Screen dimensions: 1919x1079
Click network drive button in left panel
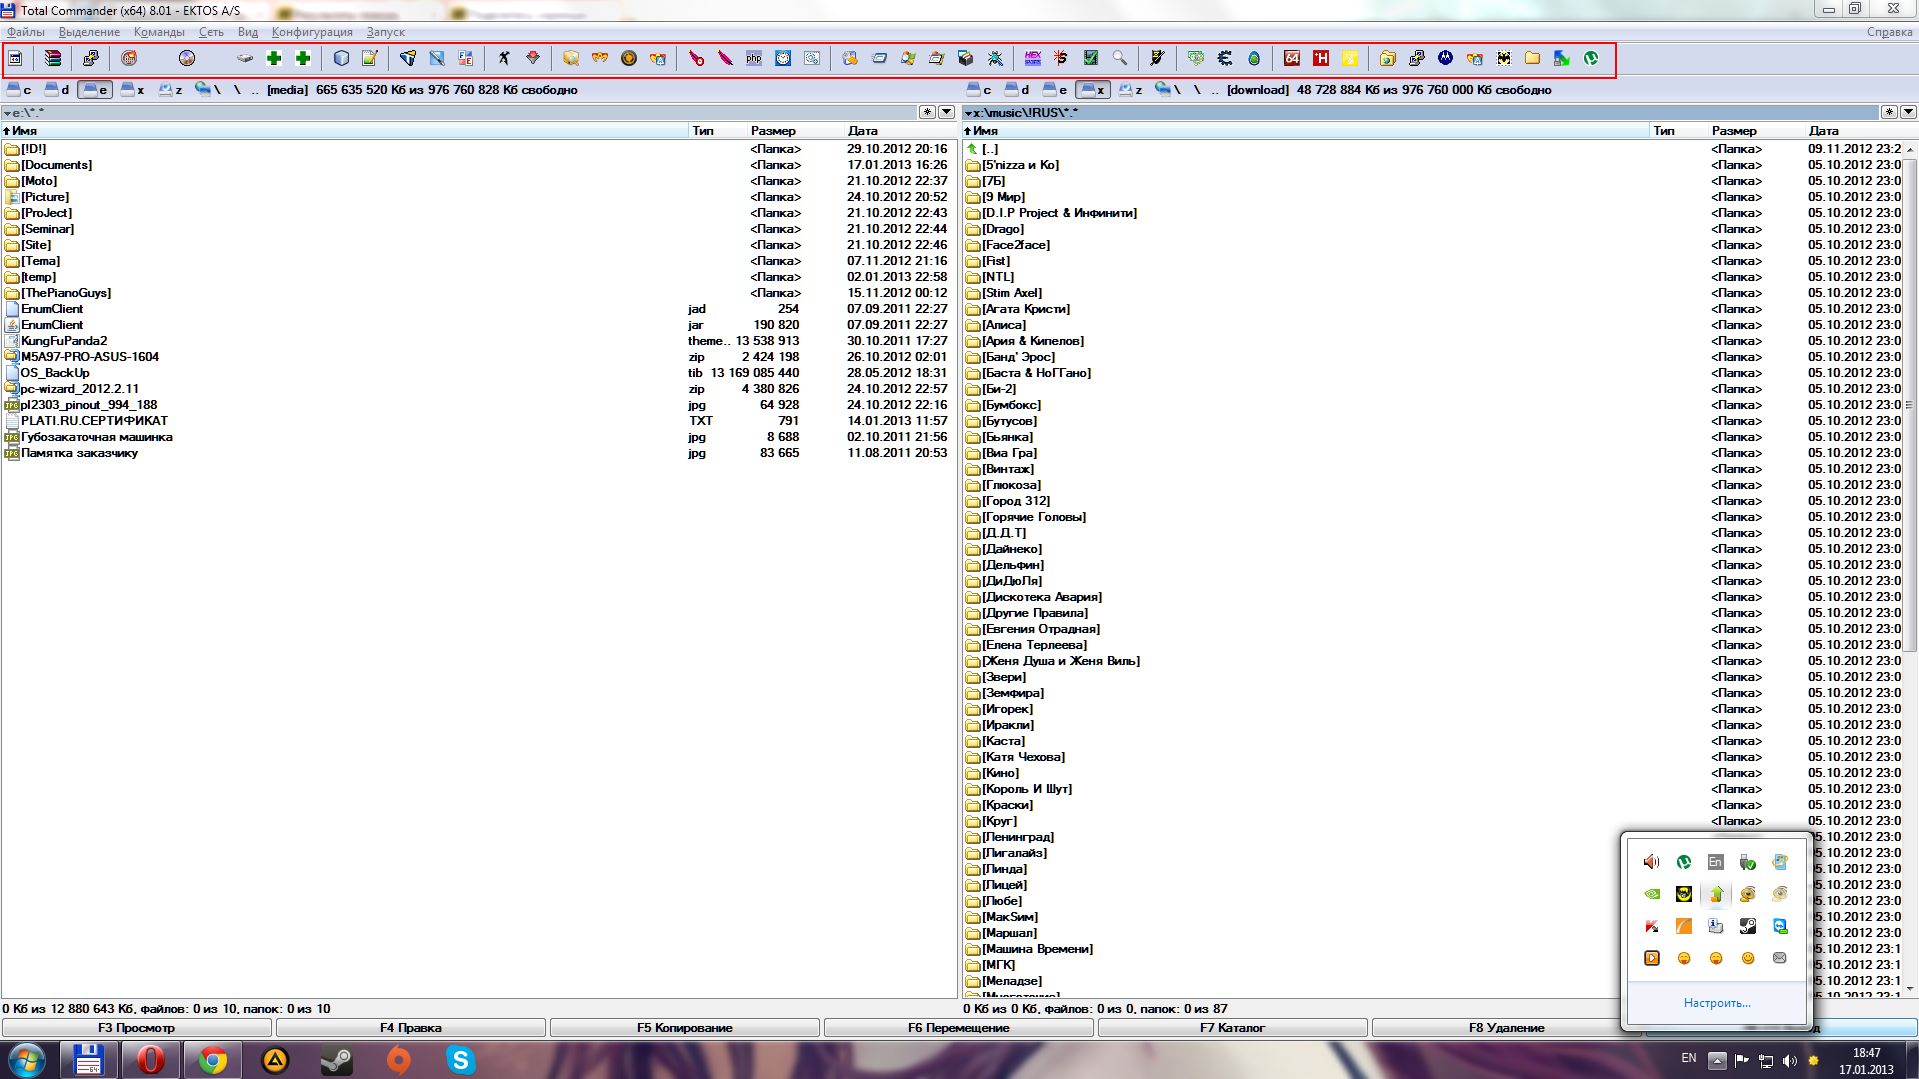pyautogui.click(x=208, y=90)
